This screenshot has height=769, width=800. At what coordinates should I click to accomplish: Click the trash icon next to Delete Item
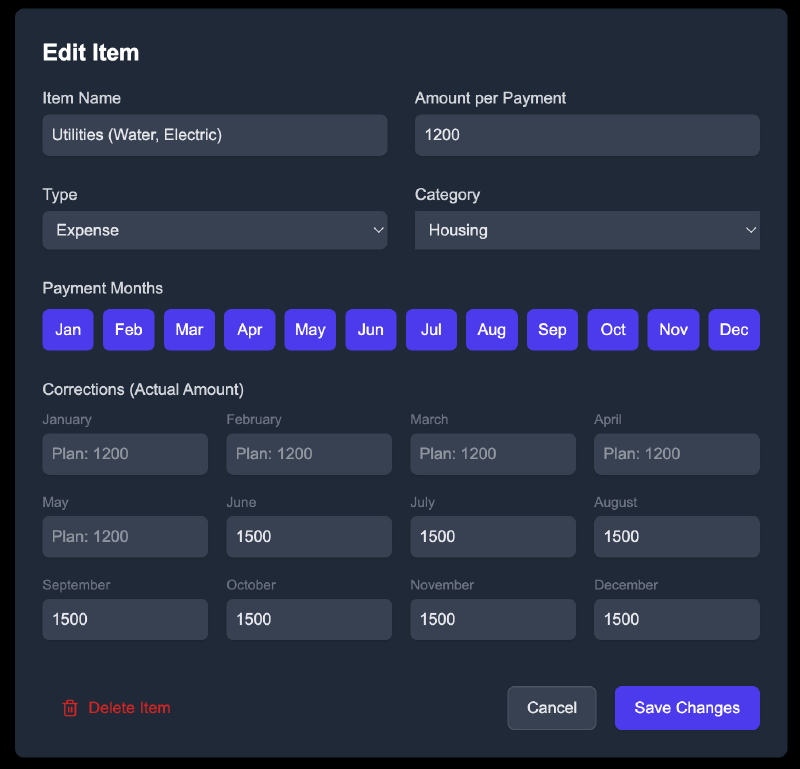click(x=70, y=708)
